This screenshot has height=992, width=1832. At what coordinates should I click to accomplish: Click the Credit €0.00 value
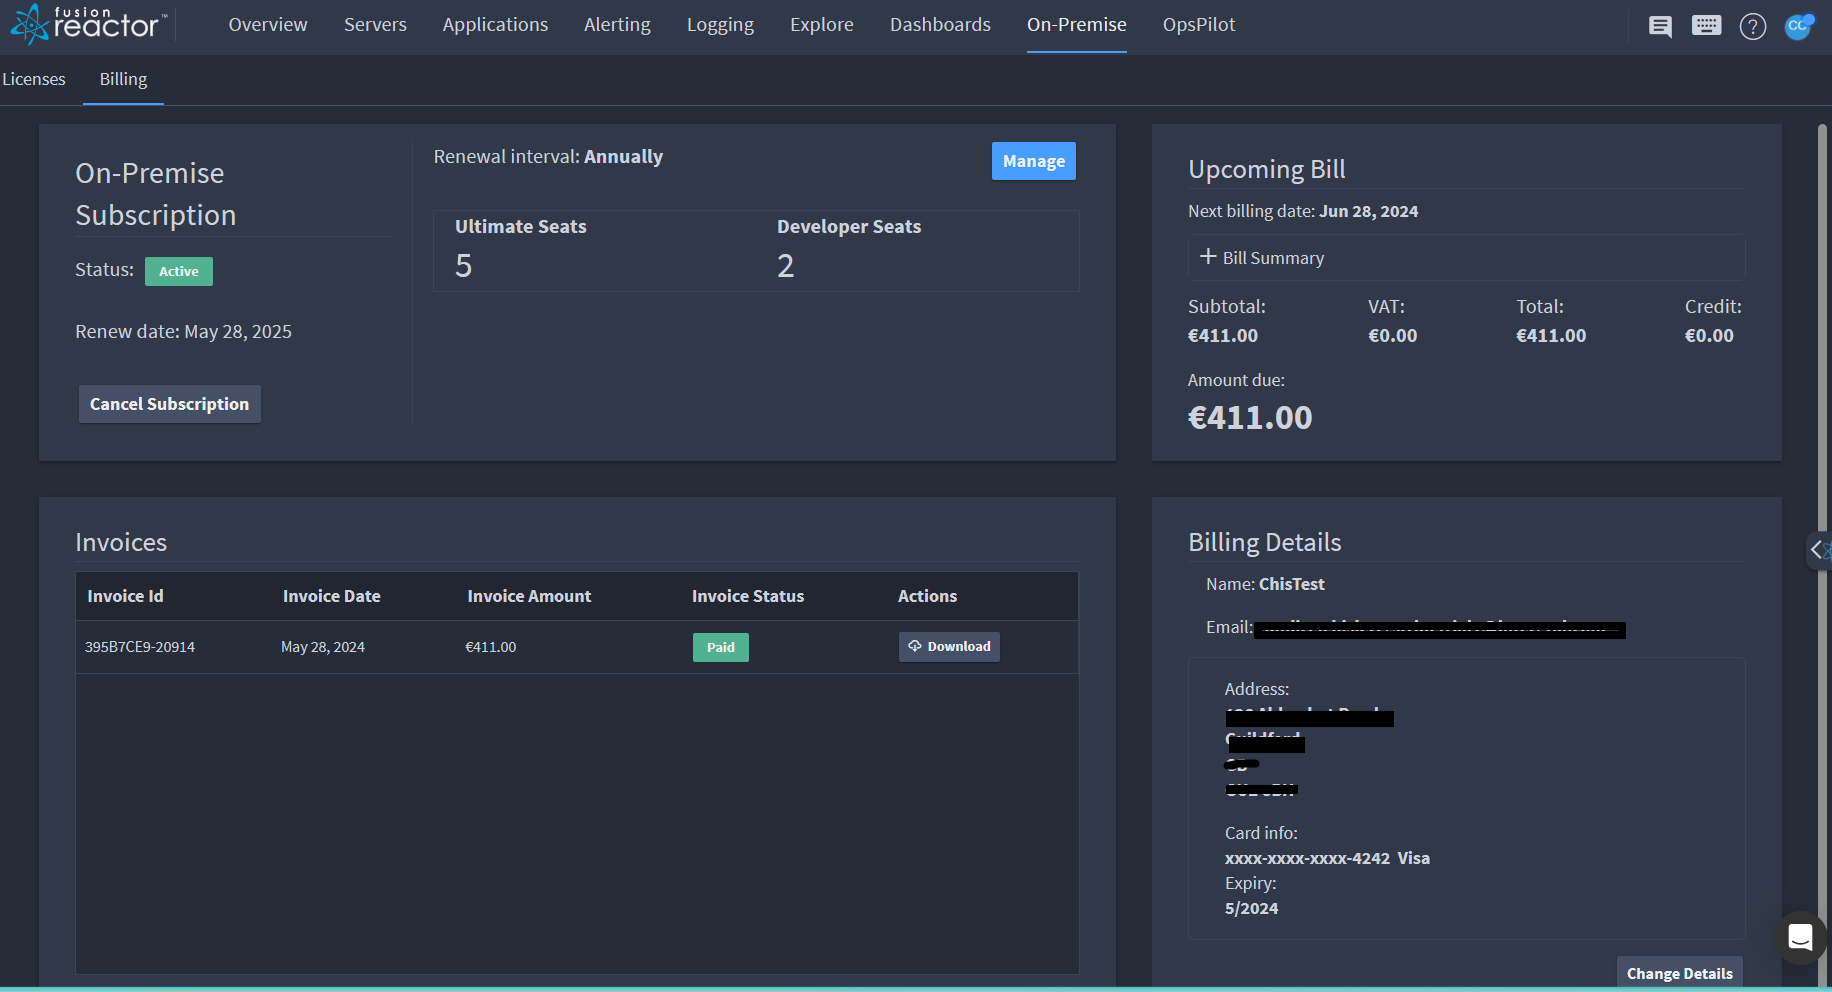click(1709, 336)
